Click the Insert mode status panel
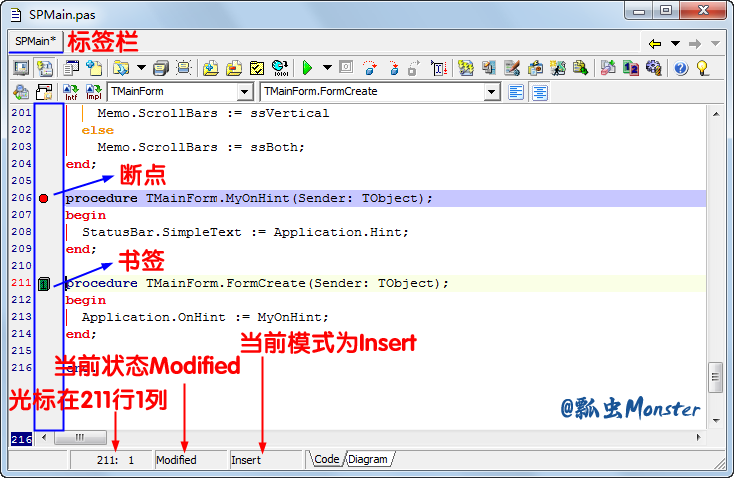The width and height of the screenshot is (734, 478). 266,460
